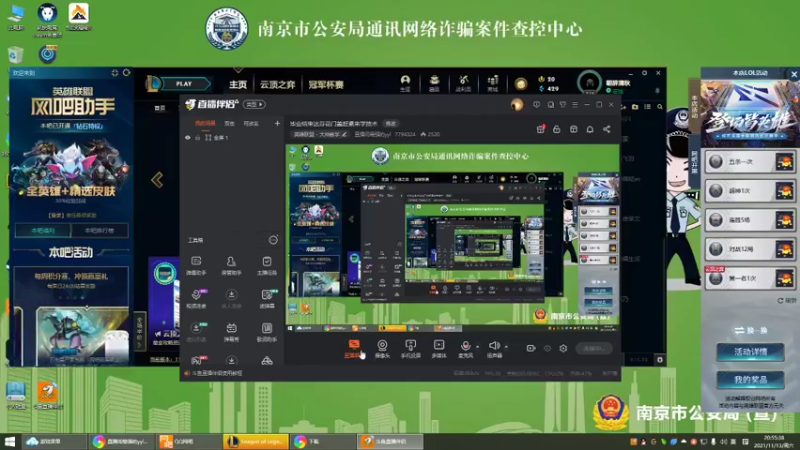Screen dimensions: 800x450
Task: Click the PLAY button in League client
Action: (x=184, y=84)
